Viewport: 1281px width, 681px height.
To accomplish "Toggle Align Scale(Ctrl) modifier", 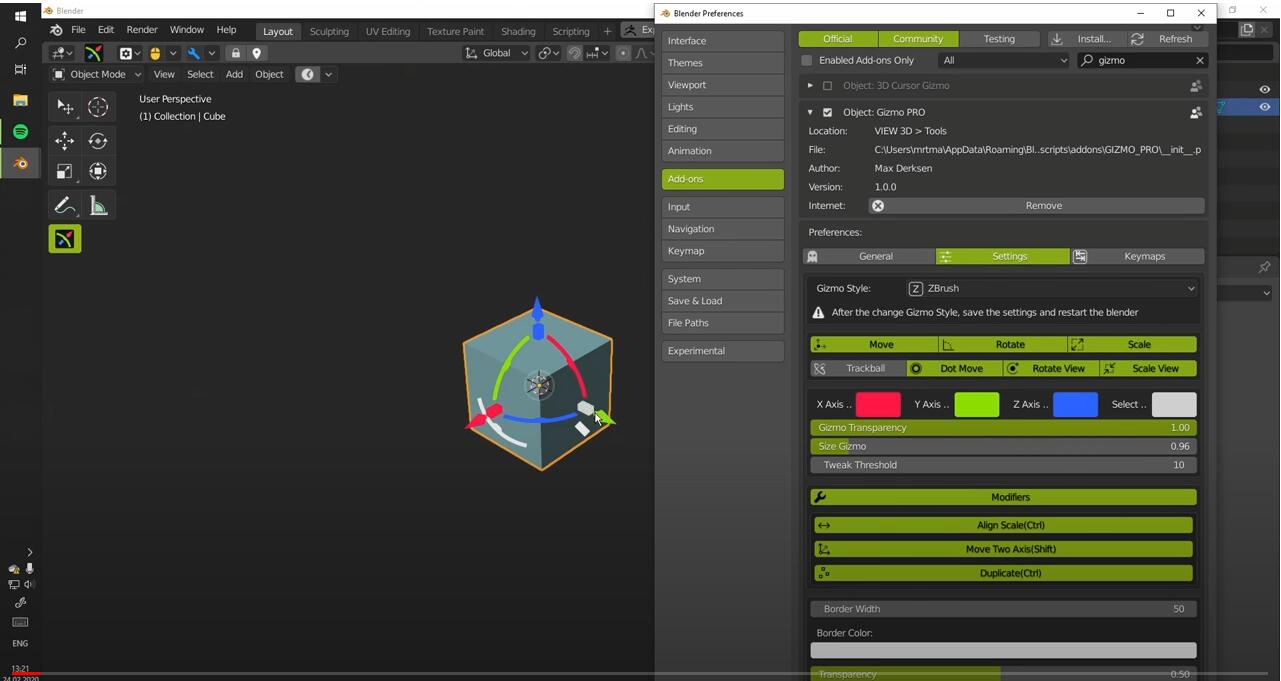I will tap(1003, 525).
